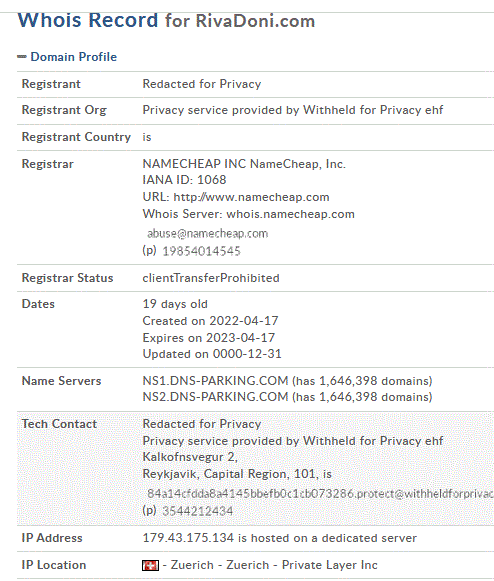The width and height of the screenshot is (494, 581).
Task: Click the Kalkofnsvegur 2 address line
Action: click(190, 457)
